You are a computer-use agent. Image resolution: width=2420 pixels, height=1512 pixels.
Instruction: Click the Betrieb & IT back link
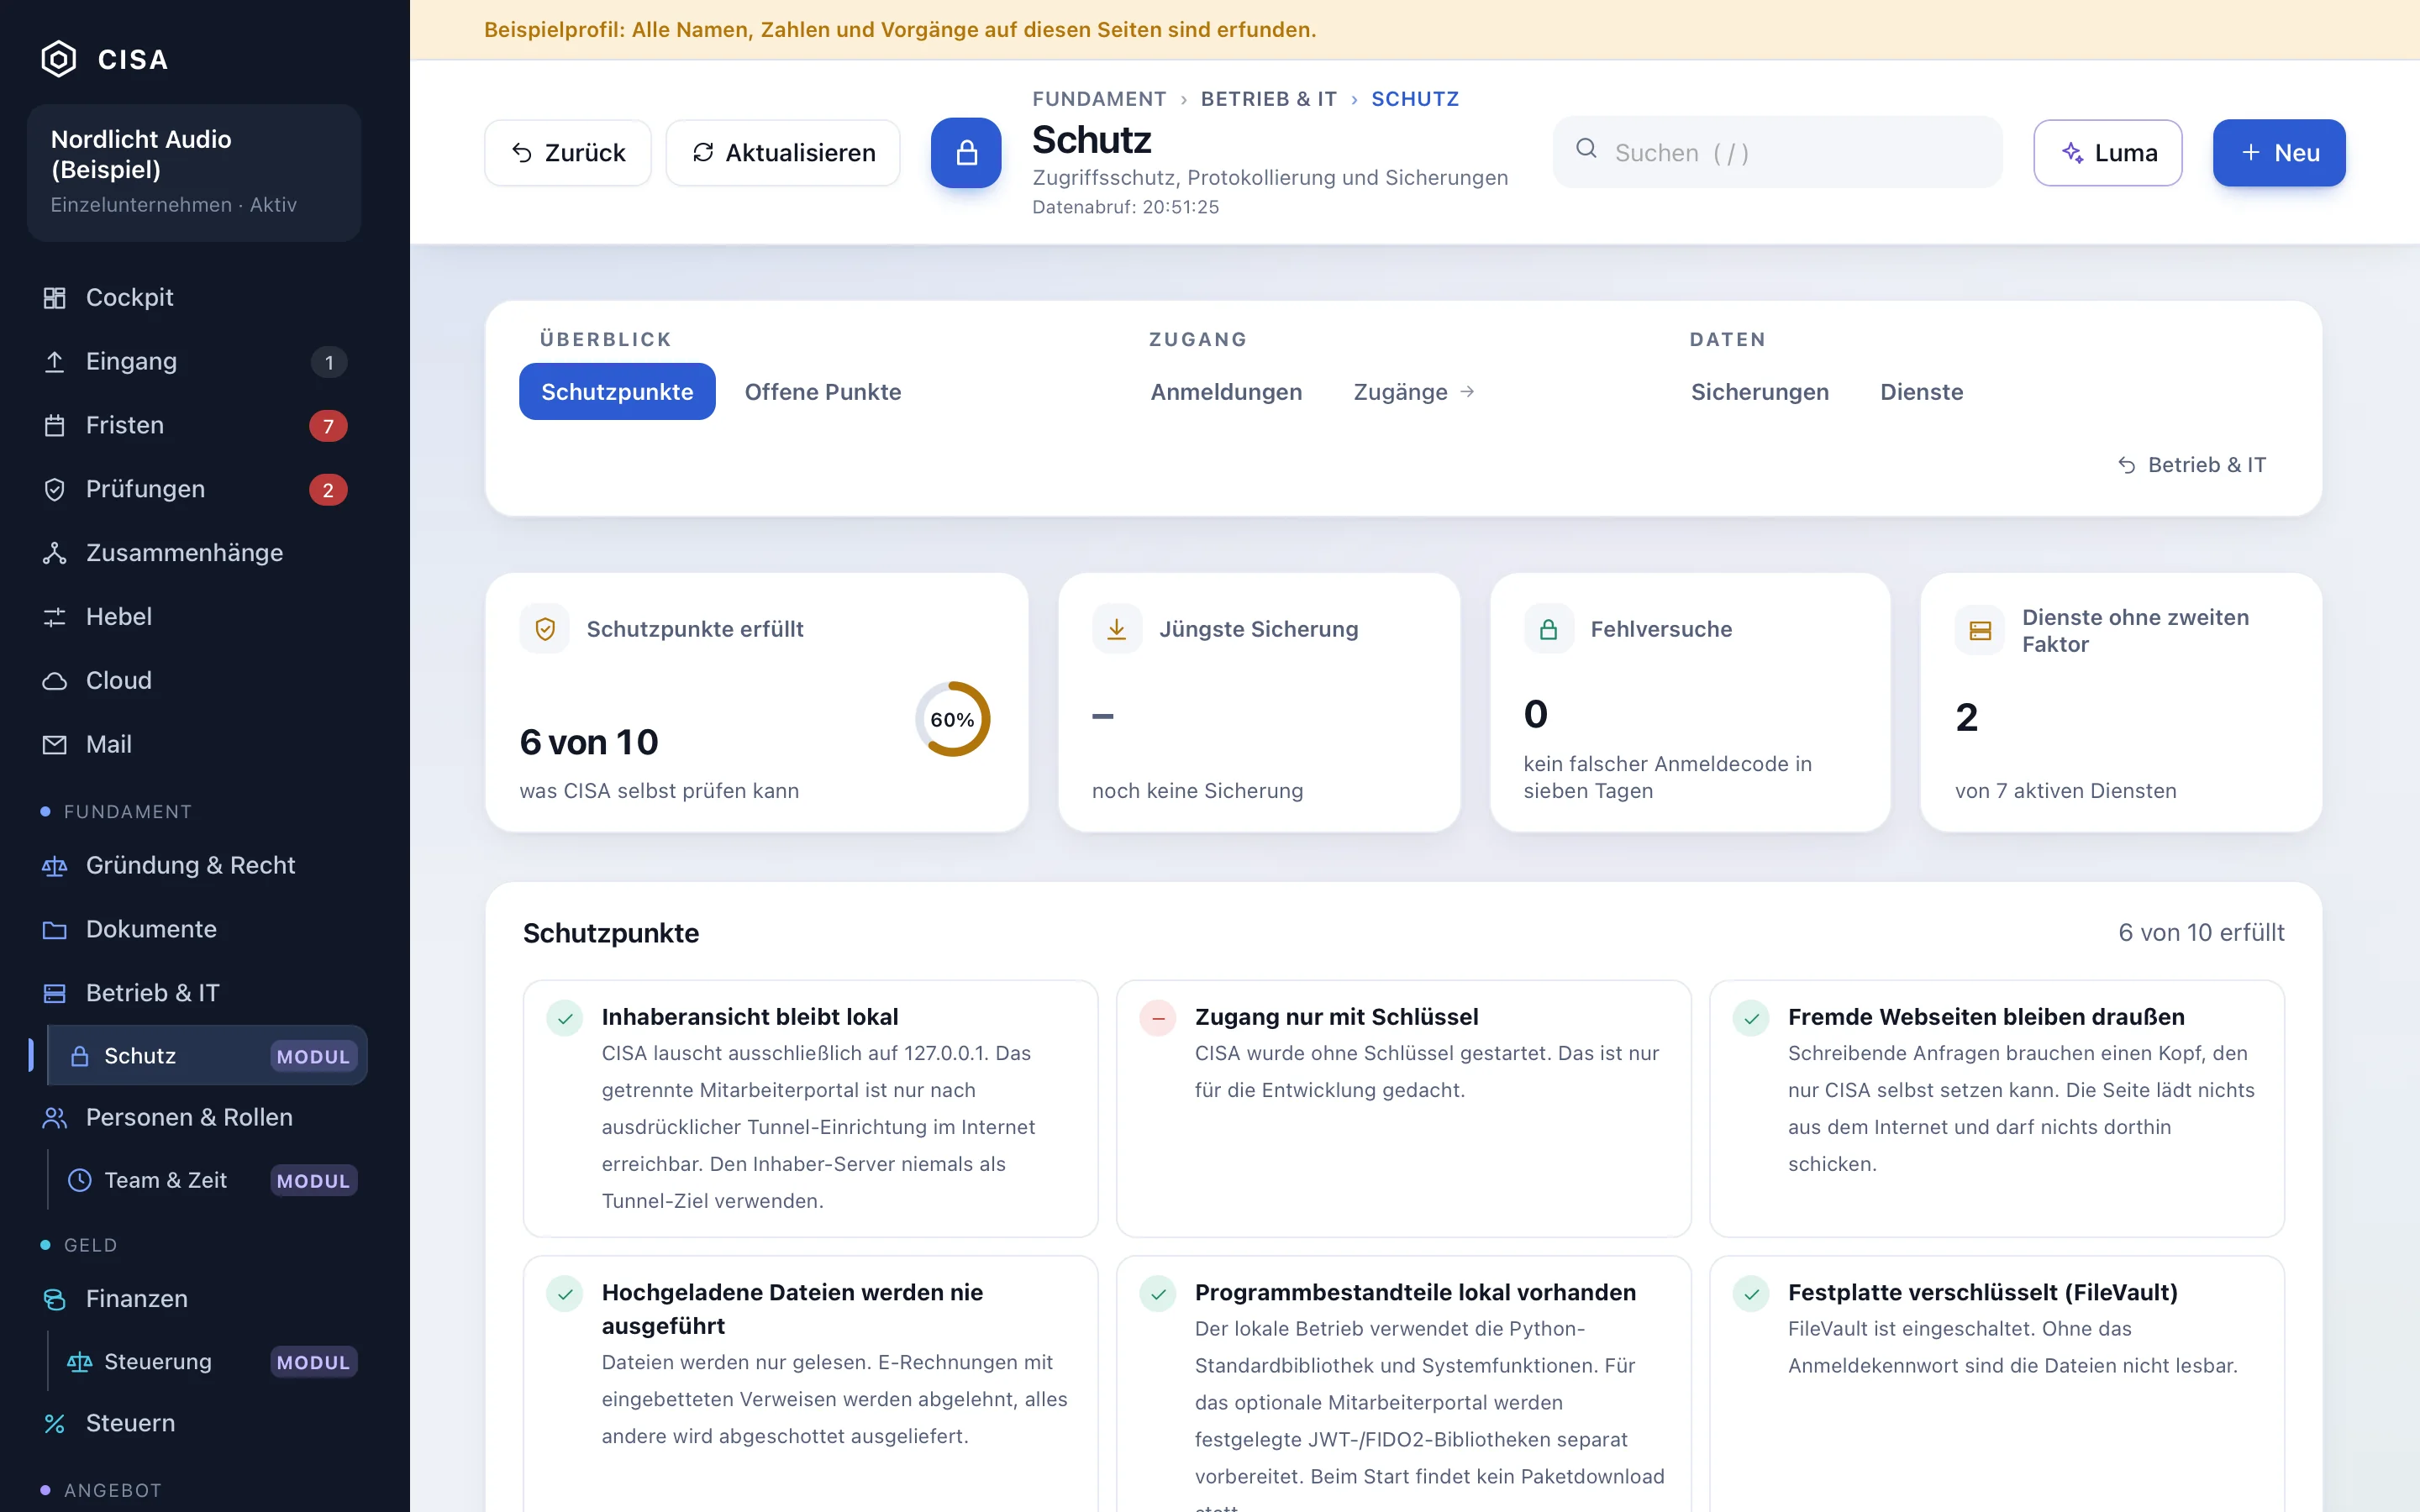tap(2192, 465)
